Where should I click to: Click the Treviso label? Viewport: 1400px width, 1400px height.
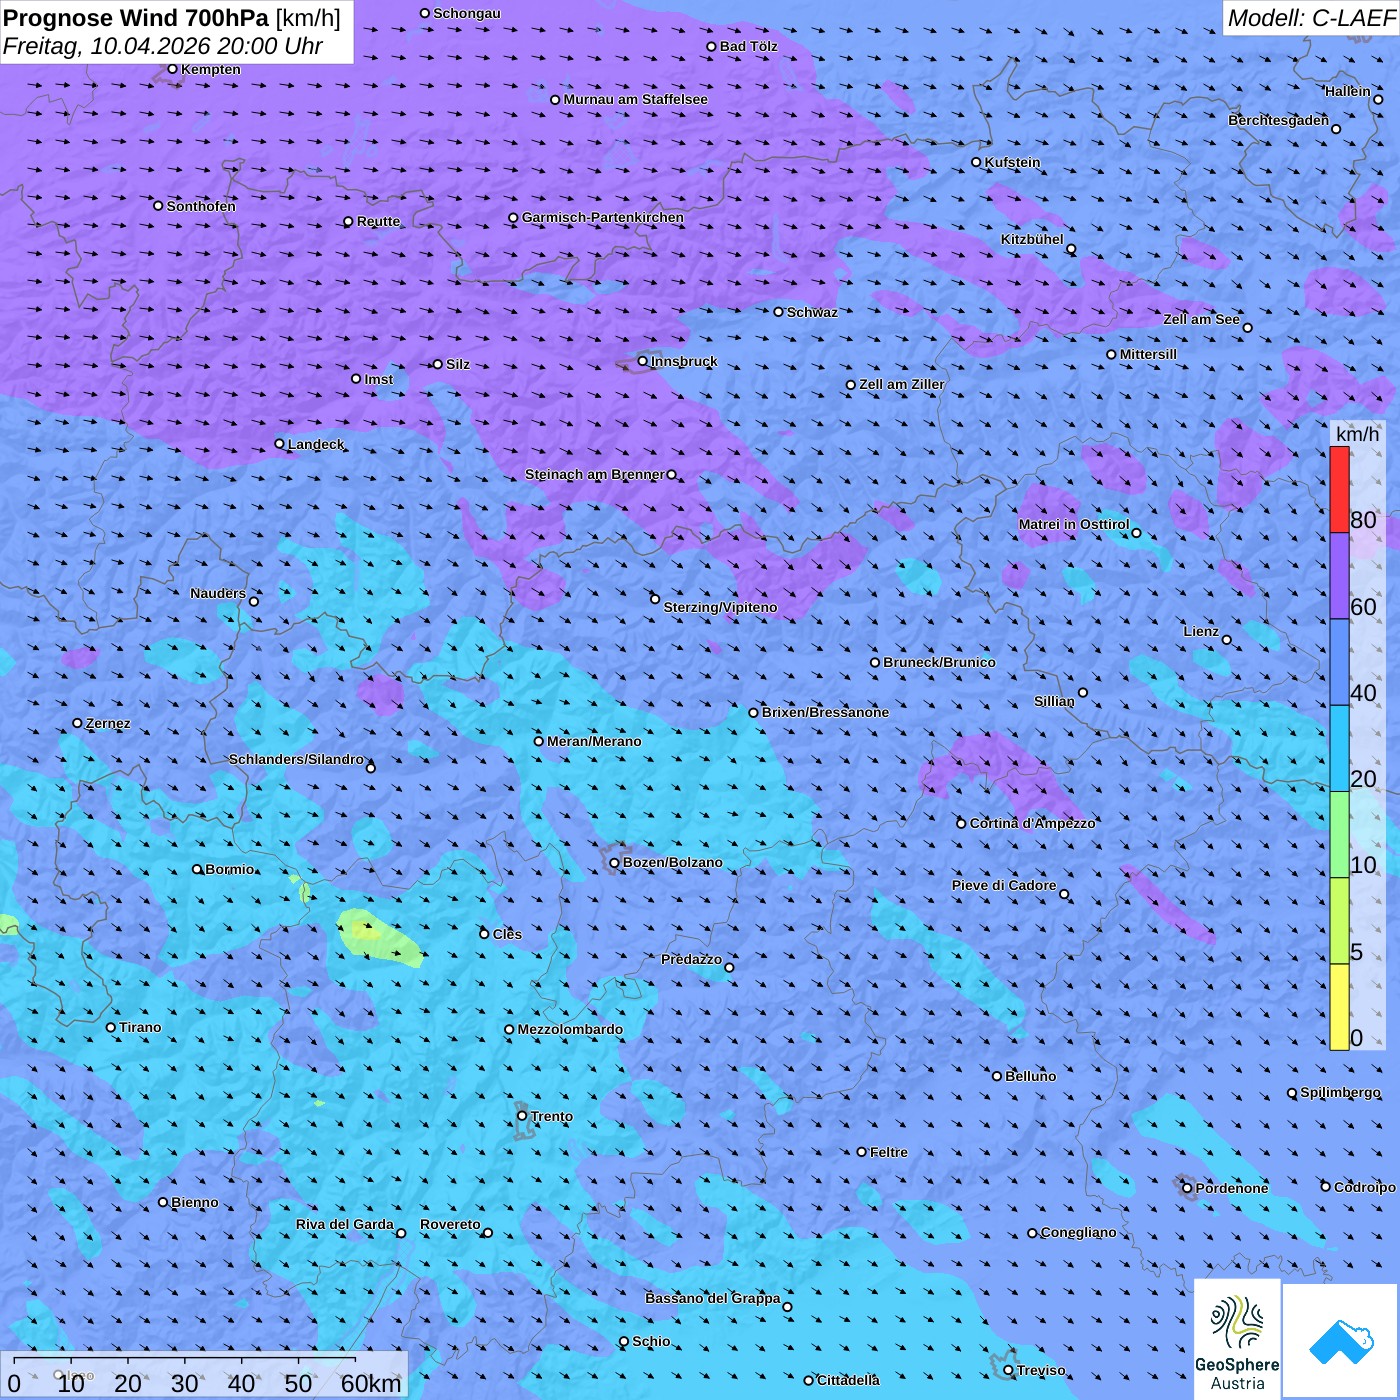(1041, 1370)
